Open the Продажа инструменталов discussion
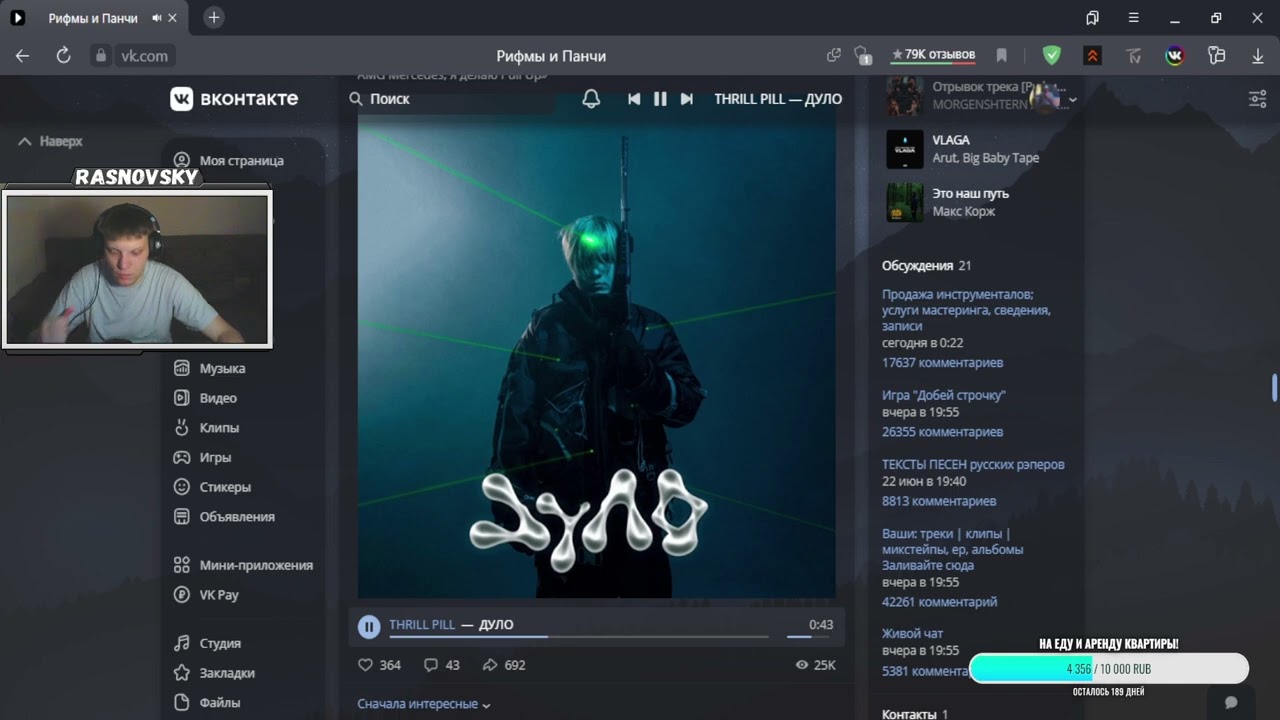 coord(966,310)
